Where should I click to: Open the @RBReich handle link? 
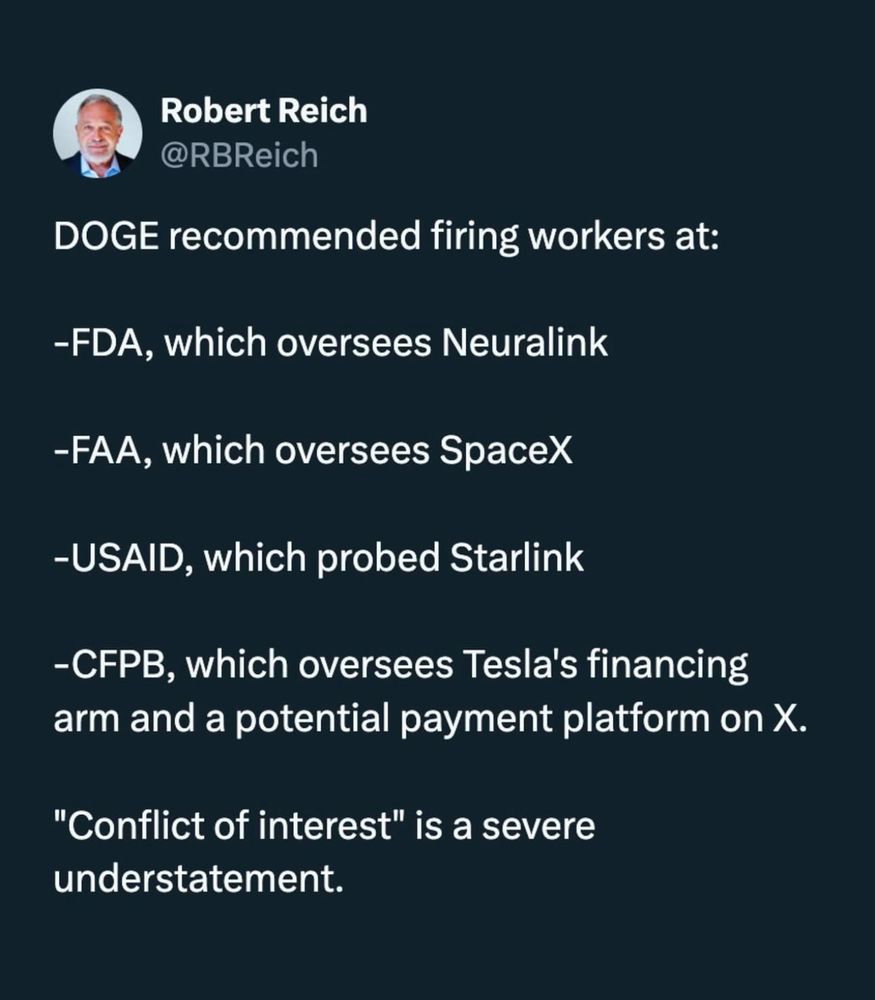coord(239,156)
